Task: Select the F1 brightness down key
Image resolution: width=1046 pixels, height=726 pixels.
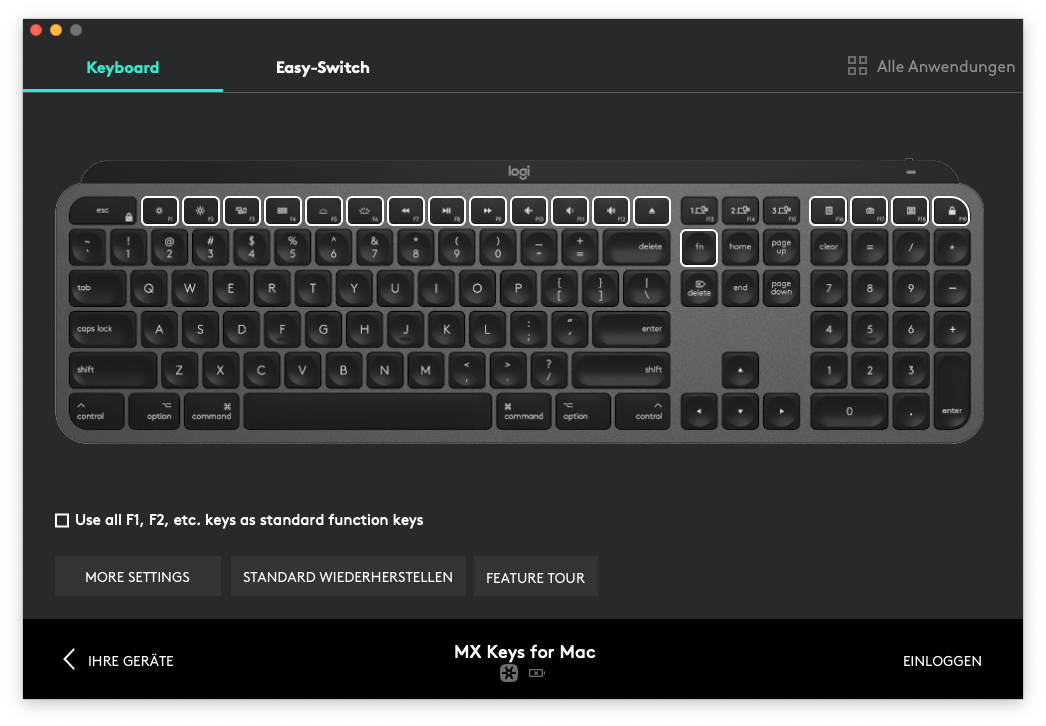Action: (160, 211)
